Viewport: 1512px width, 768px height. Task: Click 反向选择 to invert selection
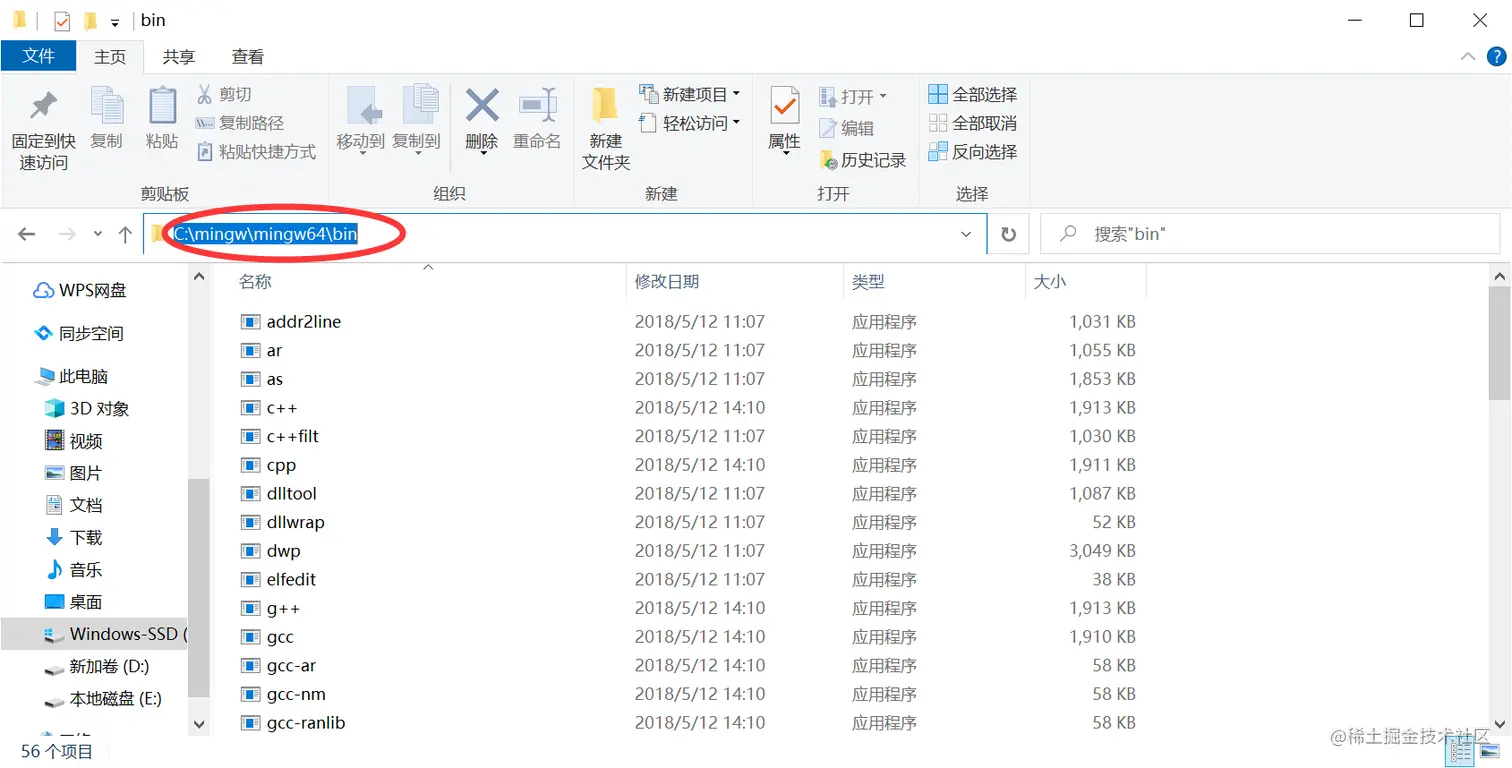pyautogui.click(x=970, y=151)
